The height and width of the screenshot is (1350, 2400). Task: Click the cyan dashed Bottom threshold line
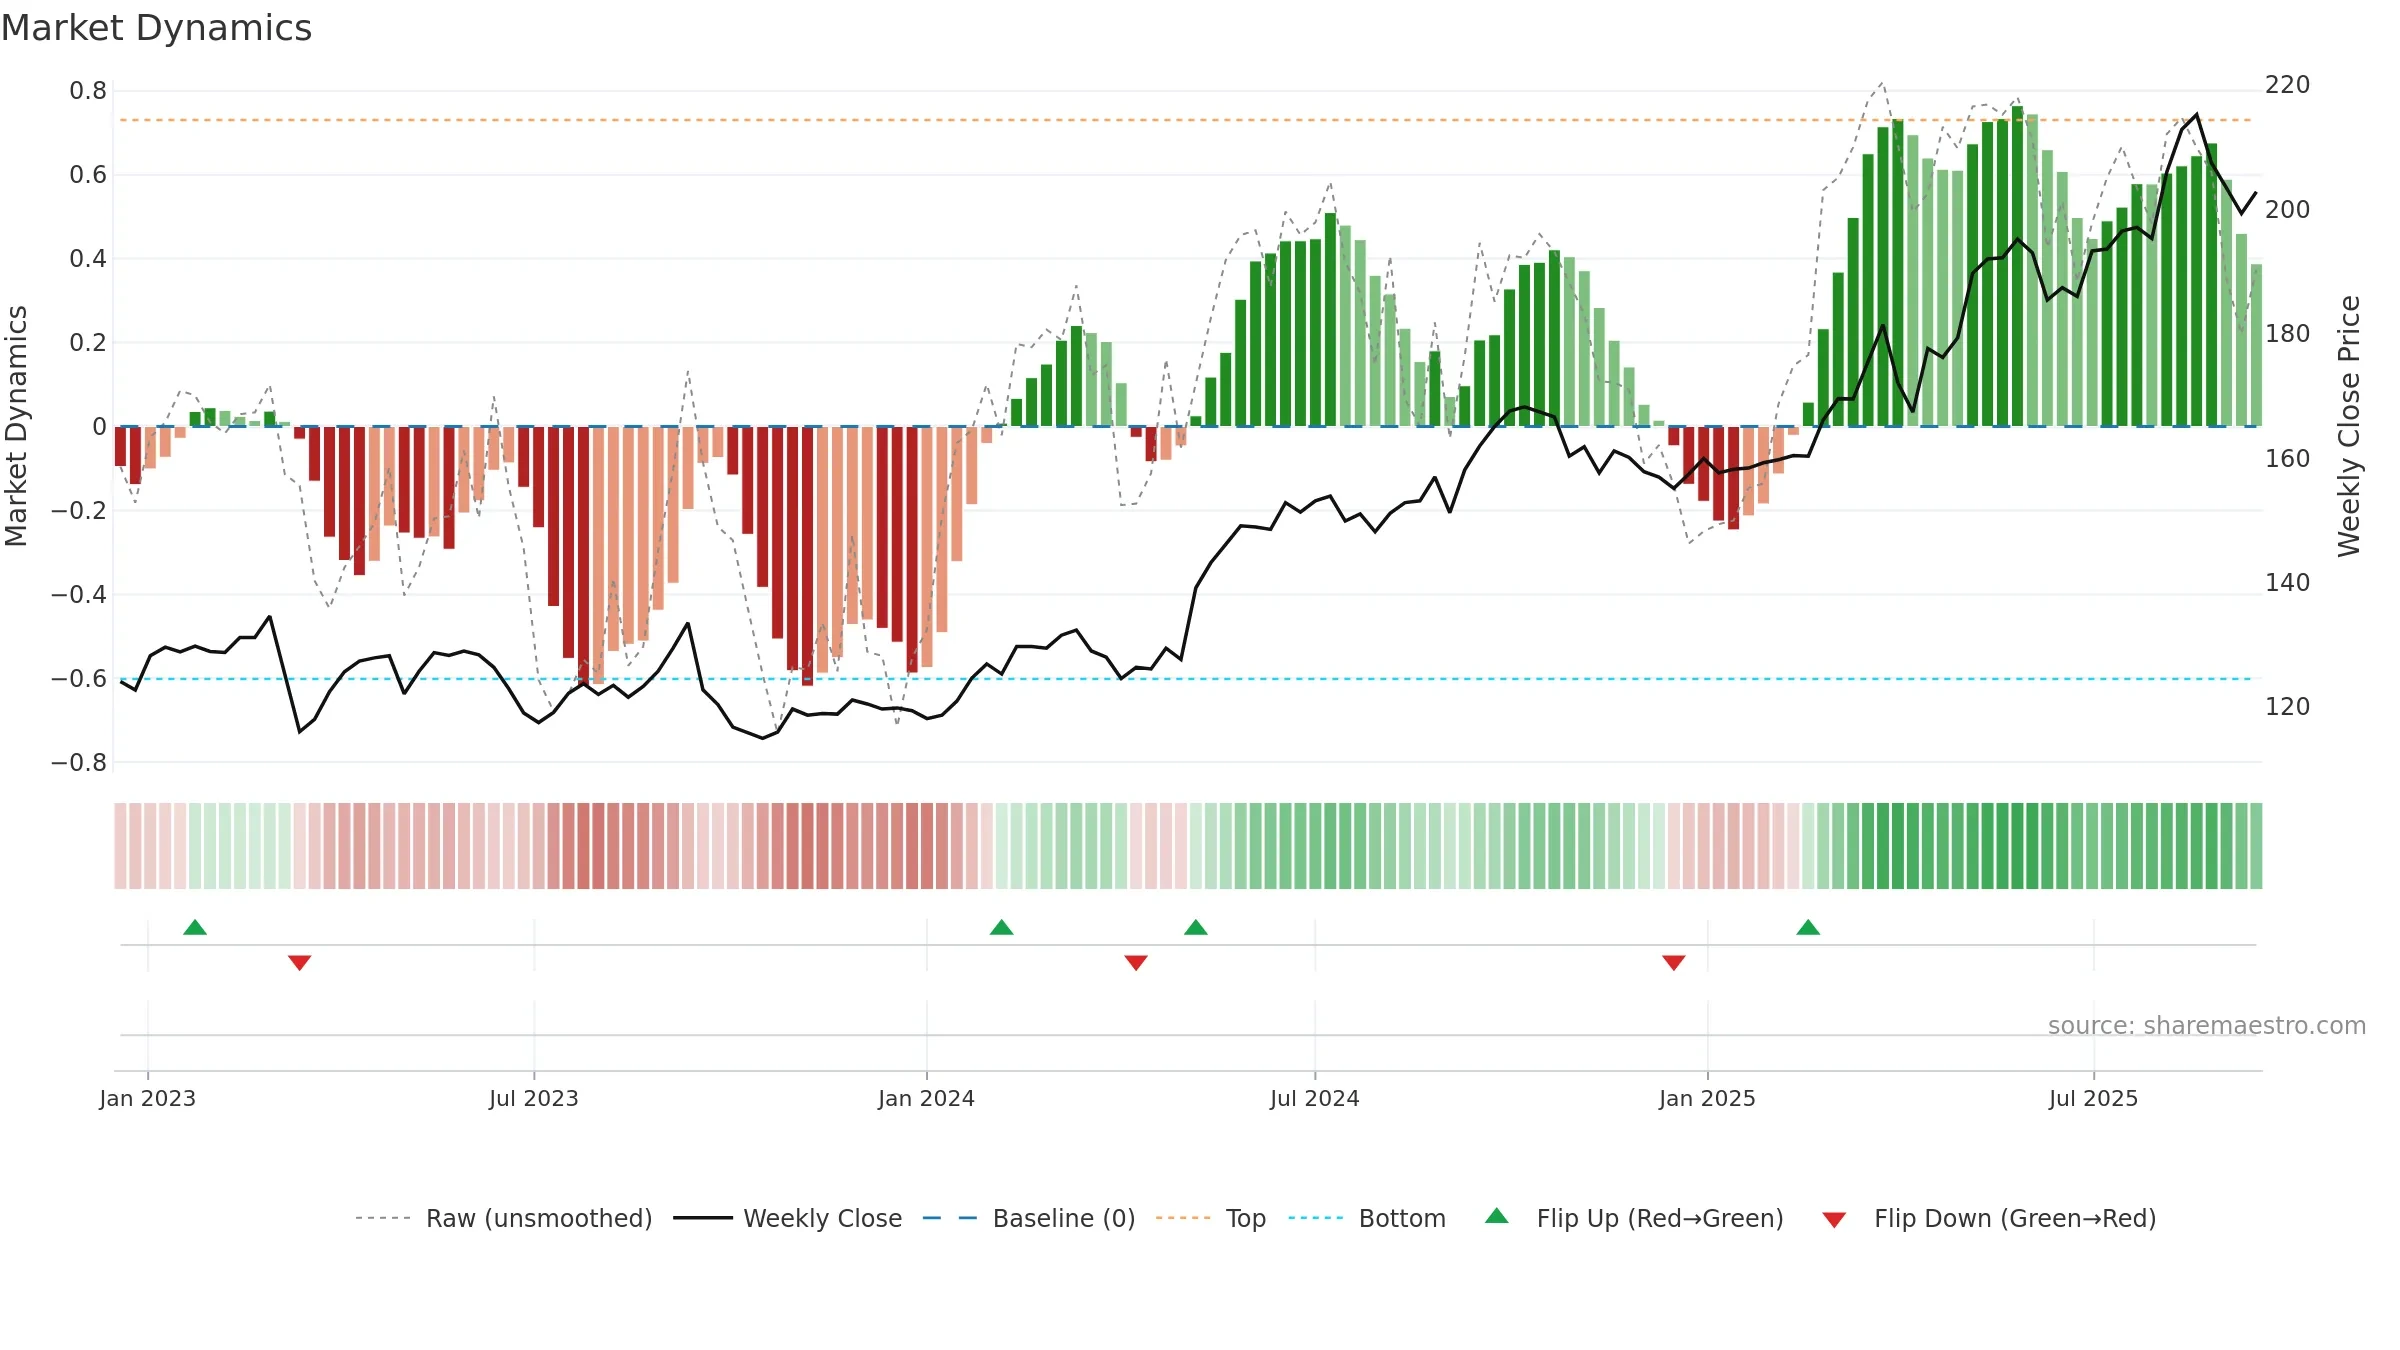[x=1186, y=679]
